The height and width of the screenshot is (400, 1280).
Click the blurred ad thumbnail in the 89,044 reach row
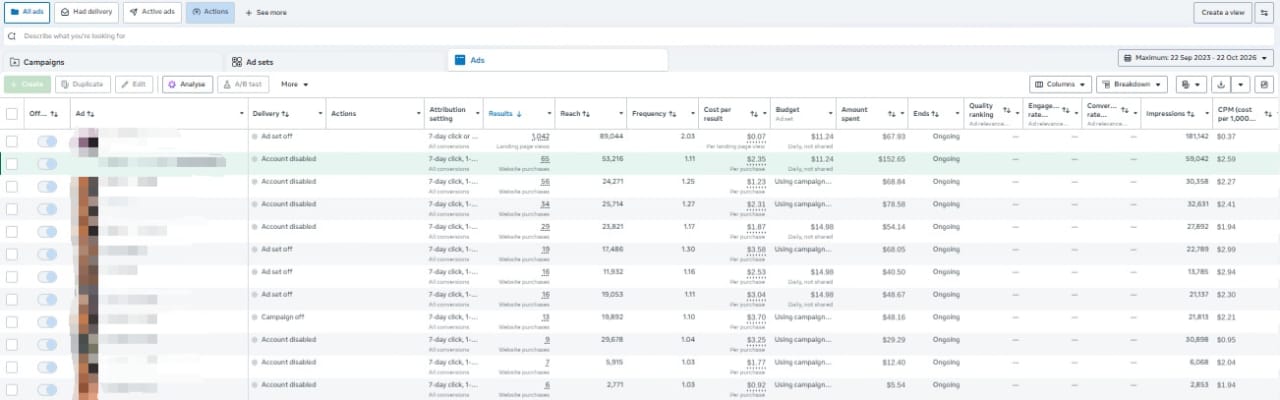click(89, 141)
